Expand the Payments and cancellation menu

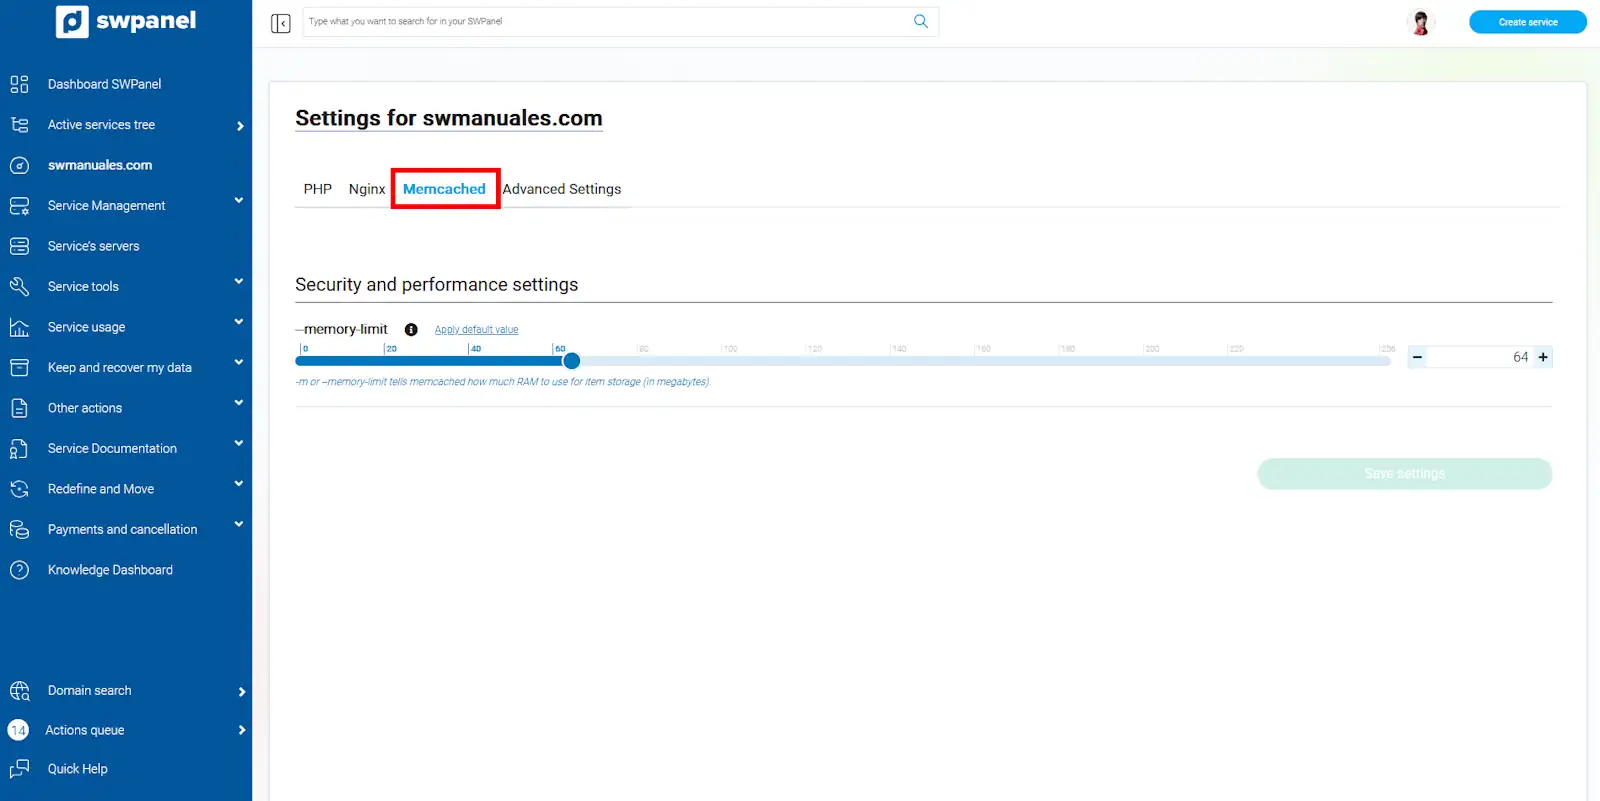pos(238,525)
